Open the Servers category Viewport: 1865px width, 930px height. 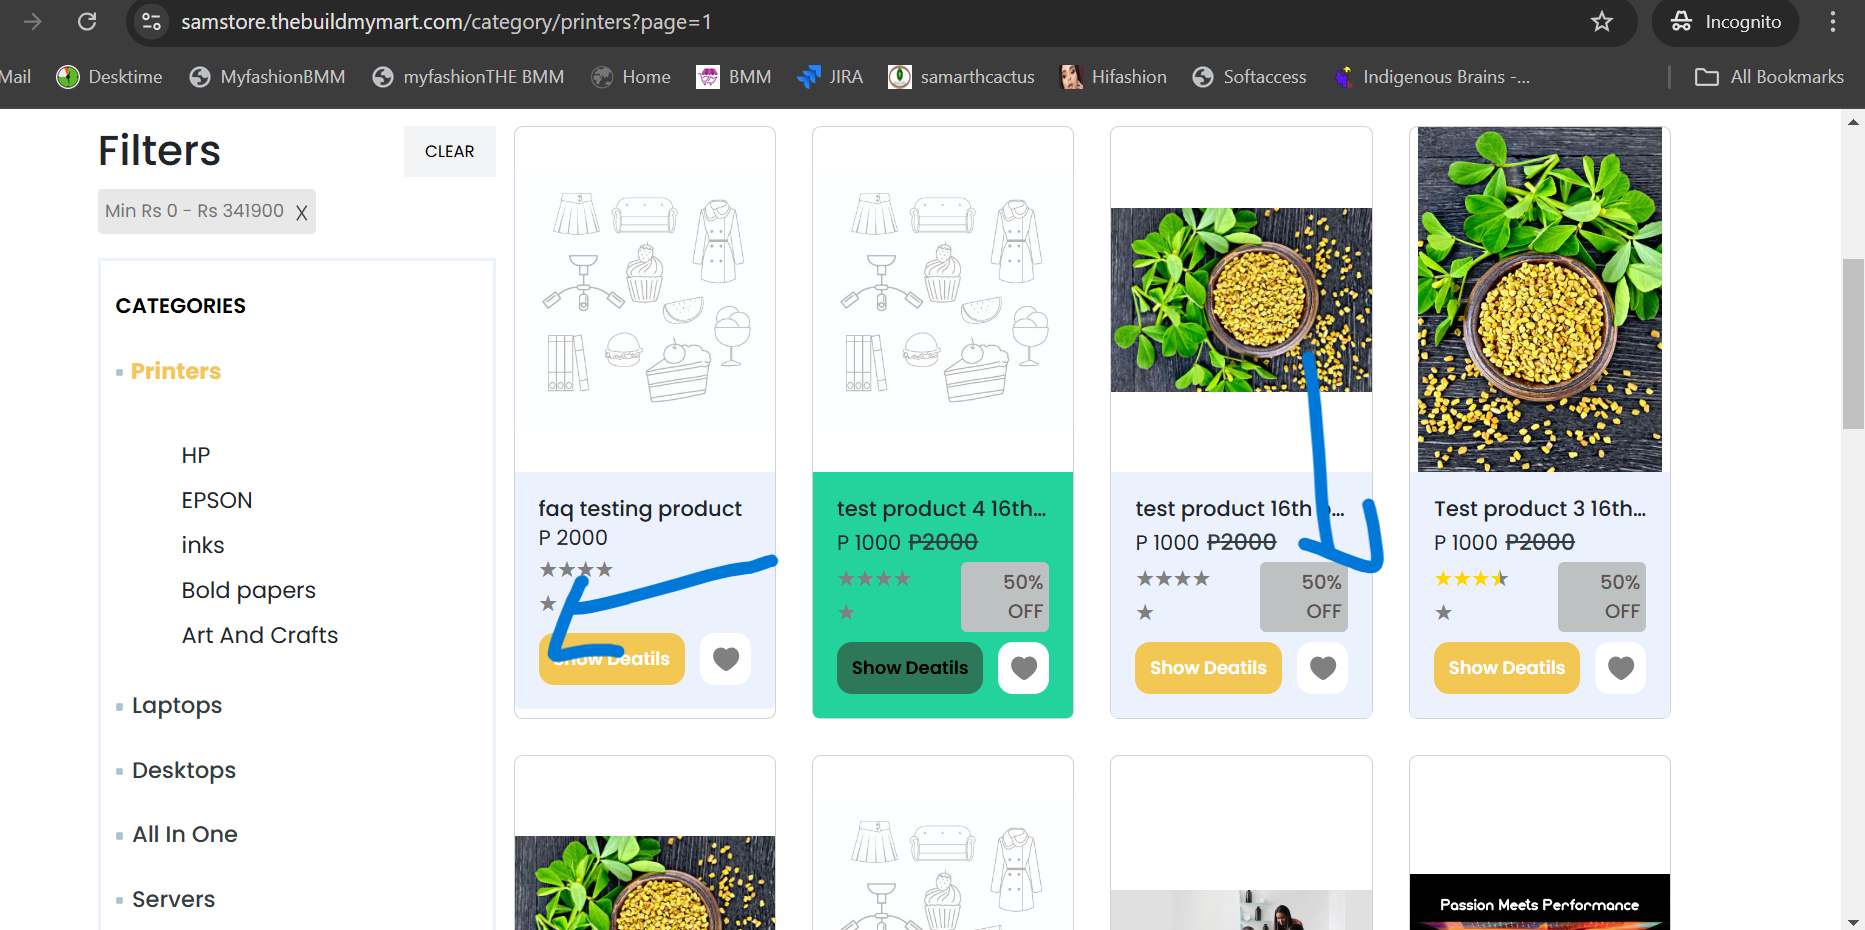click(174, 899)
